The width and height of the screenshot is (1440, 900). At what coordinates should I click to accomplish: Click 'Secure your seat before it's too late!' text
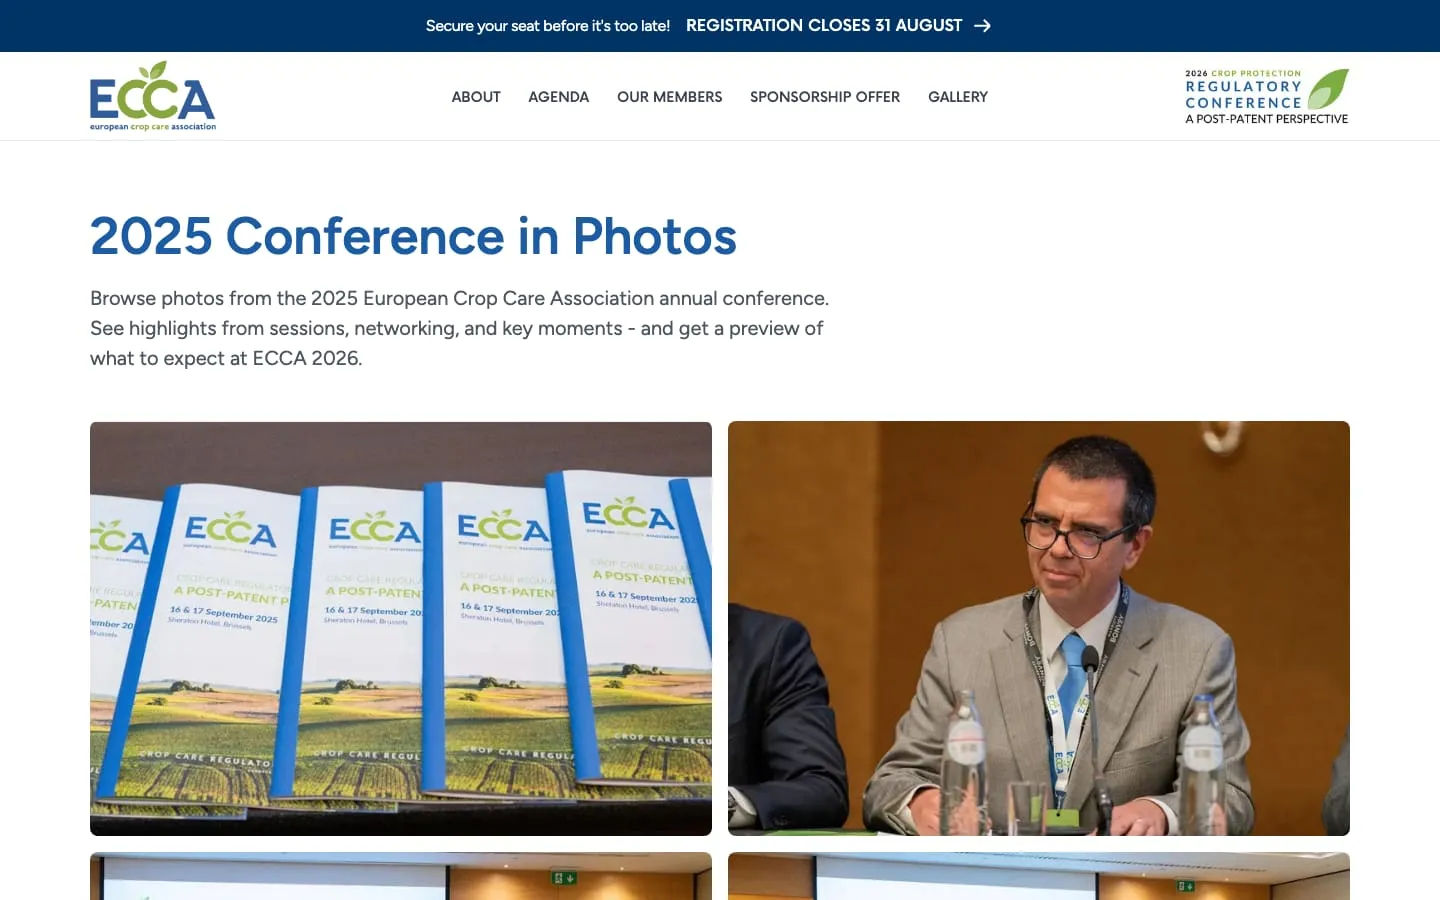pyautogui.click(x=548, y=26)
